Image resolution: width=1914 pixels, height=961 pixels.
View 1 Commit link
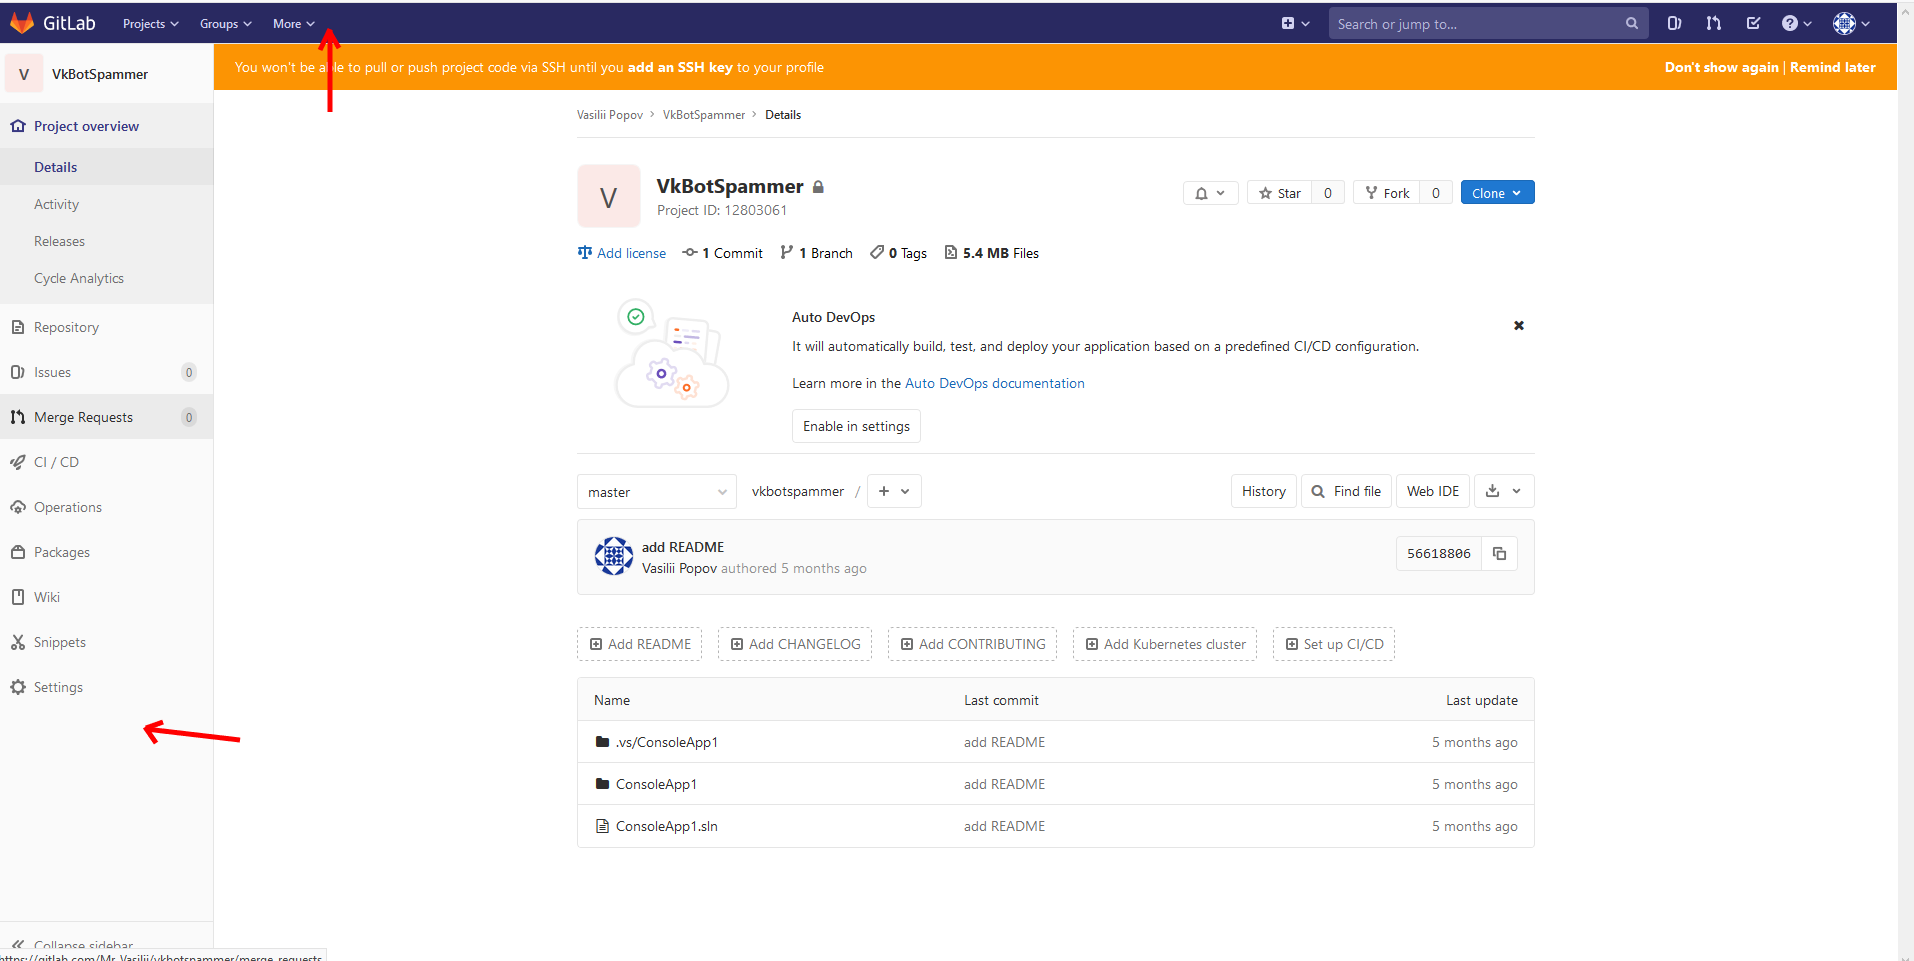click(x=723, y=253)
